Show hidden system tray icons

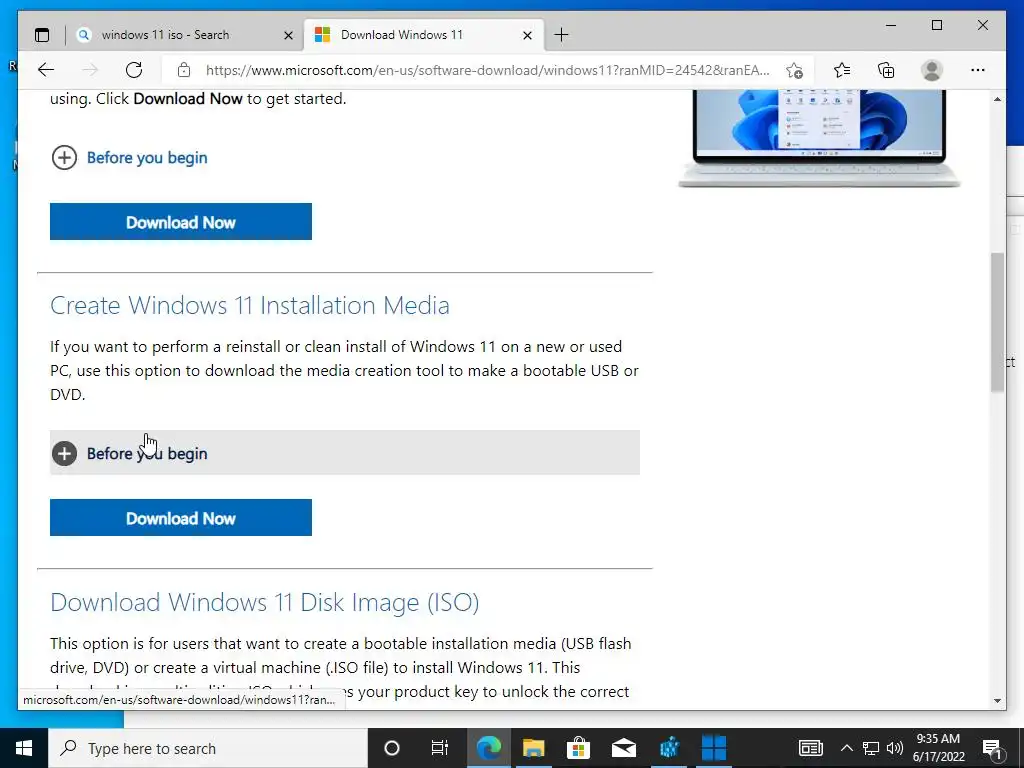[x=846, y=748]
